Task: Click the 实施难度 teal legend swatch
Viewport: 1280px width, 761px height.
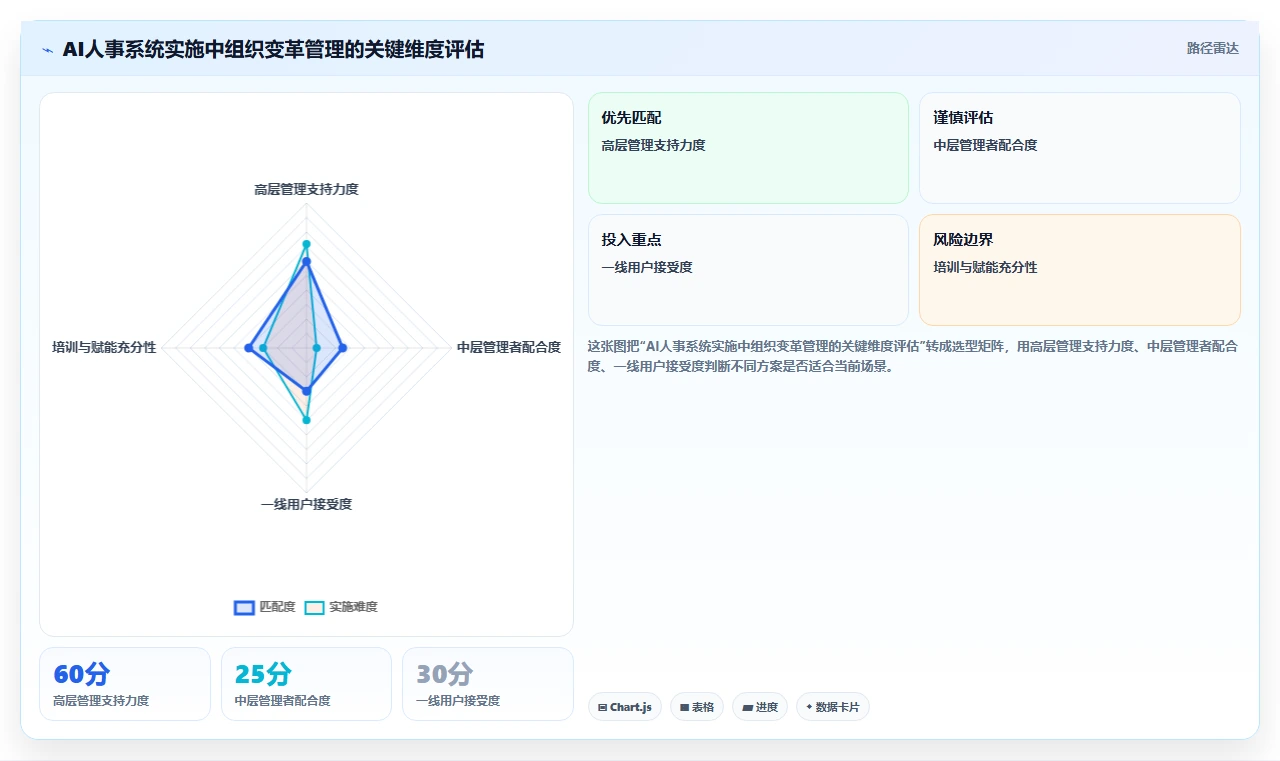Action: tap(315, 607)
